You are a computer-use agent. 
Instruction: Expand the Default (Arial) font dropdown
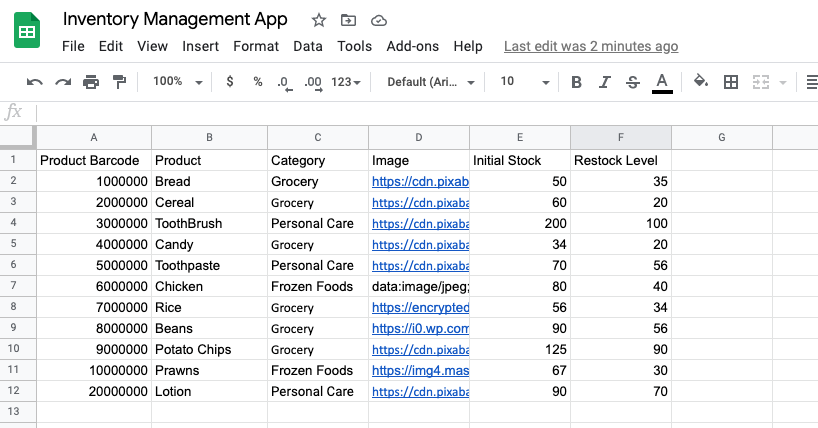pyautogui.click(x=431, y=82)
